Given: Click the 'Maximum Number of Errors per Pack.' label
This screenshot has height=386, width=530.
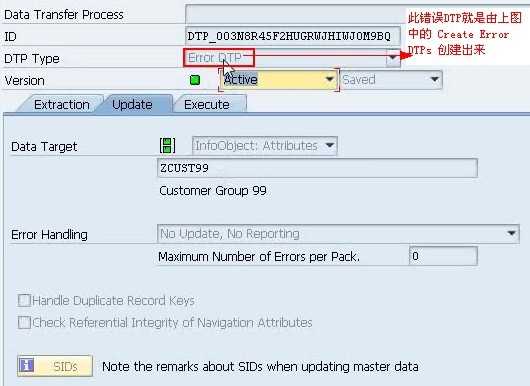Looking at the screenshot, I should point(259,257).
